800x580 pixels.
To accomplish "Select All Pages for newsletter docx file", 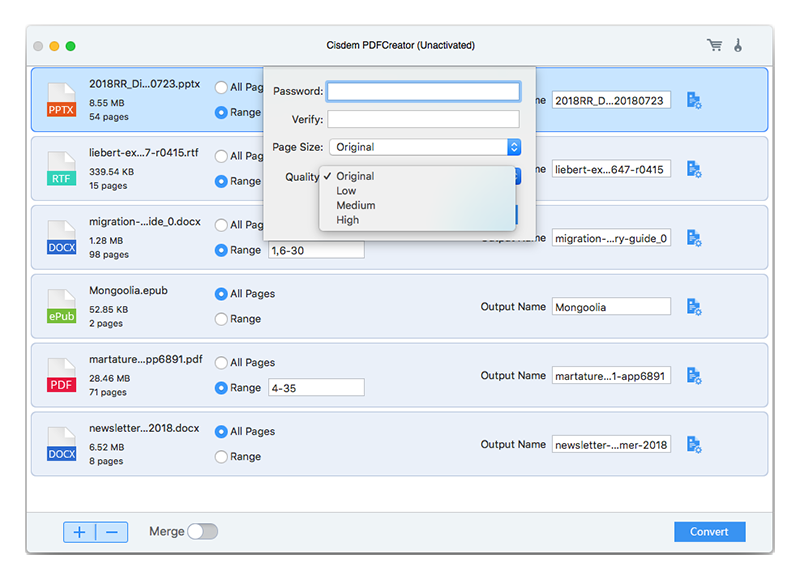I will 221,432.
